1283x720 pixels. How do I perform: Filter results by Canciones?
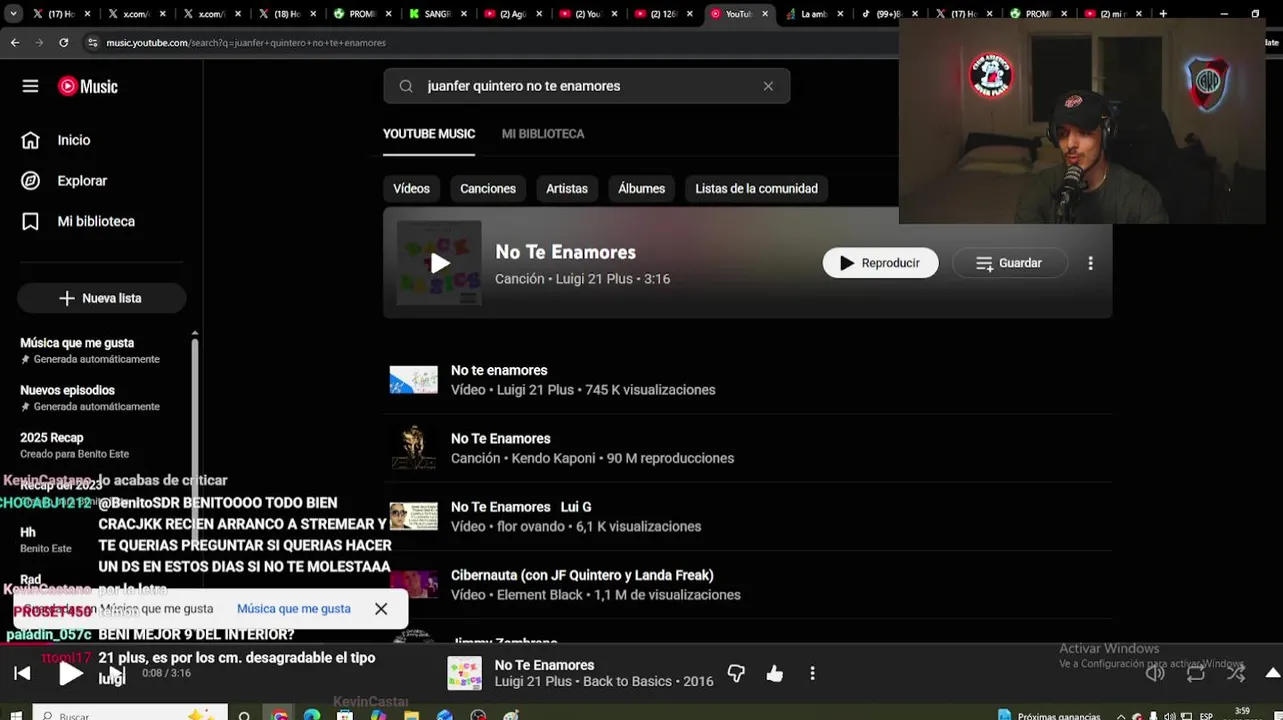coord(488,188)
